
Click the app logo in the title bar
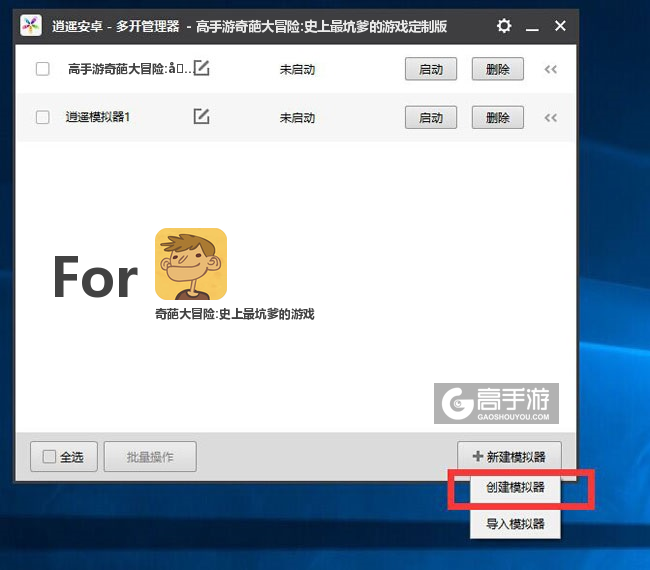[31, 26]
